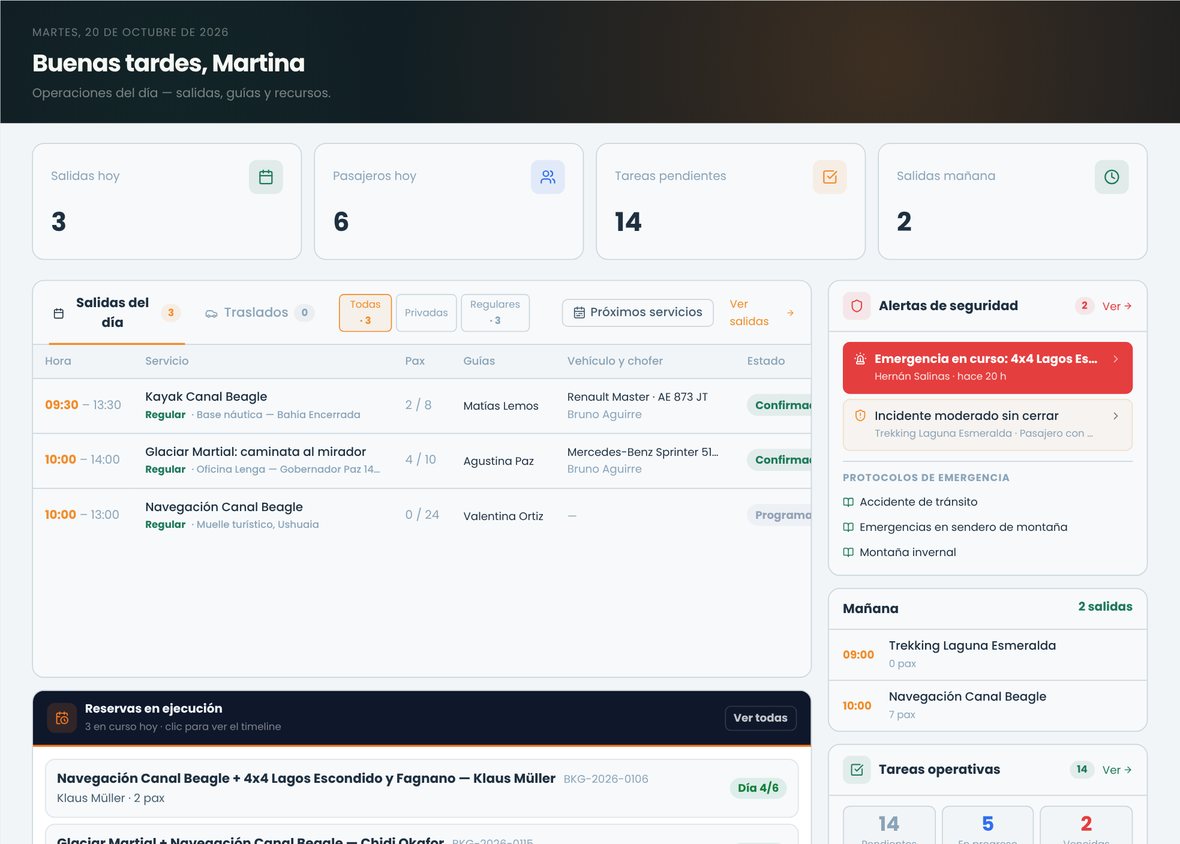
Task: Select the Regulares filter chip
Action: (495, 313)
